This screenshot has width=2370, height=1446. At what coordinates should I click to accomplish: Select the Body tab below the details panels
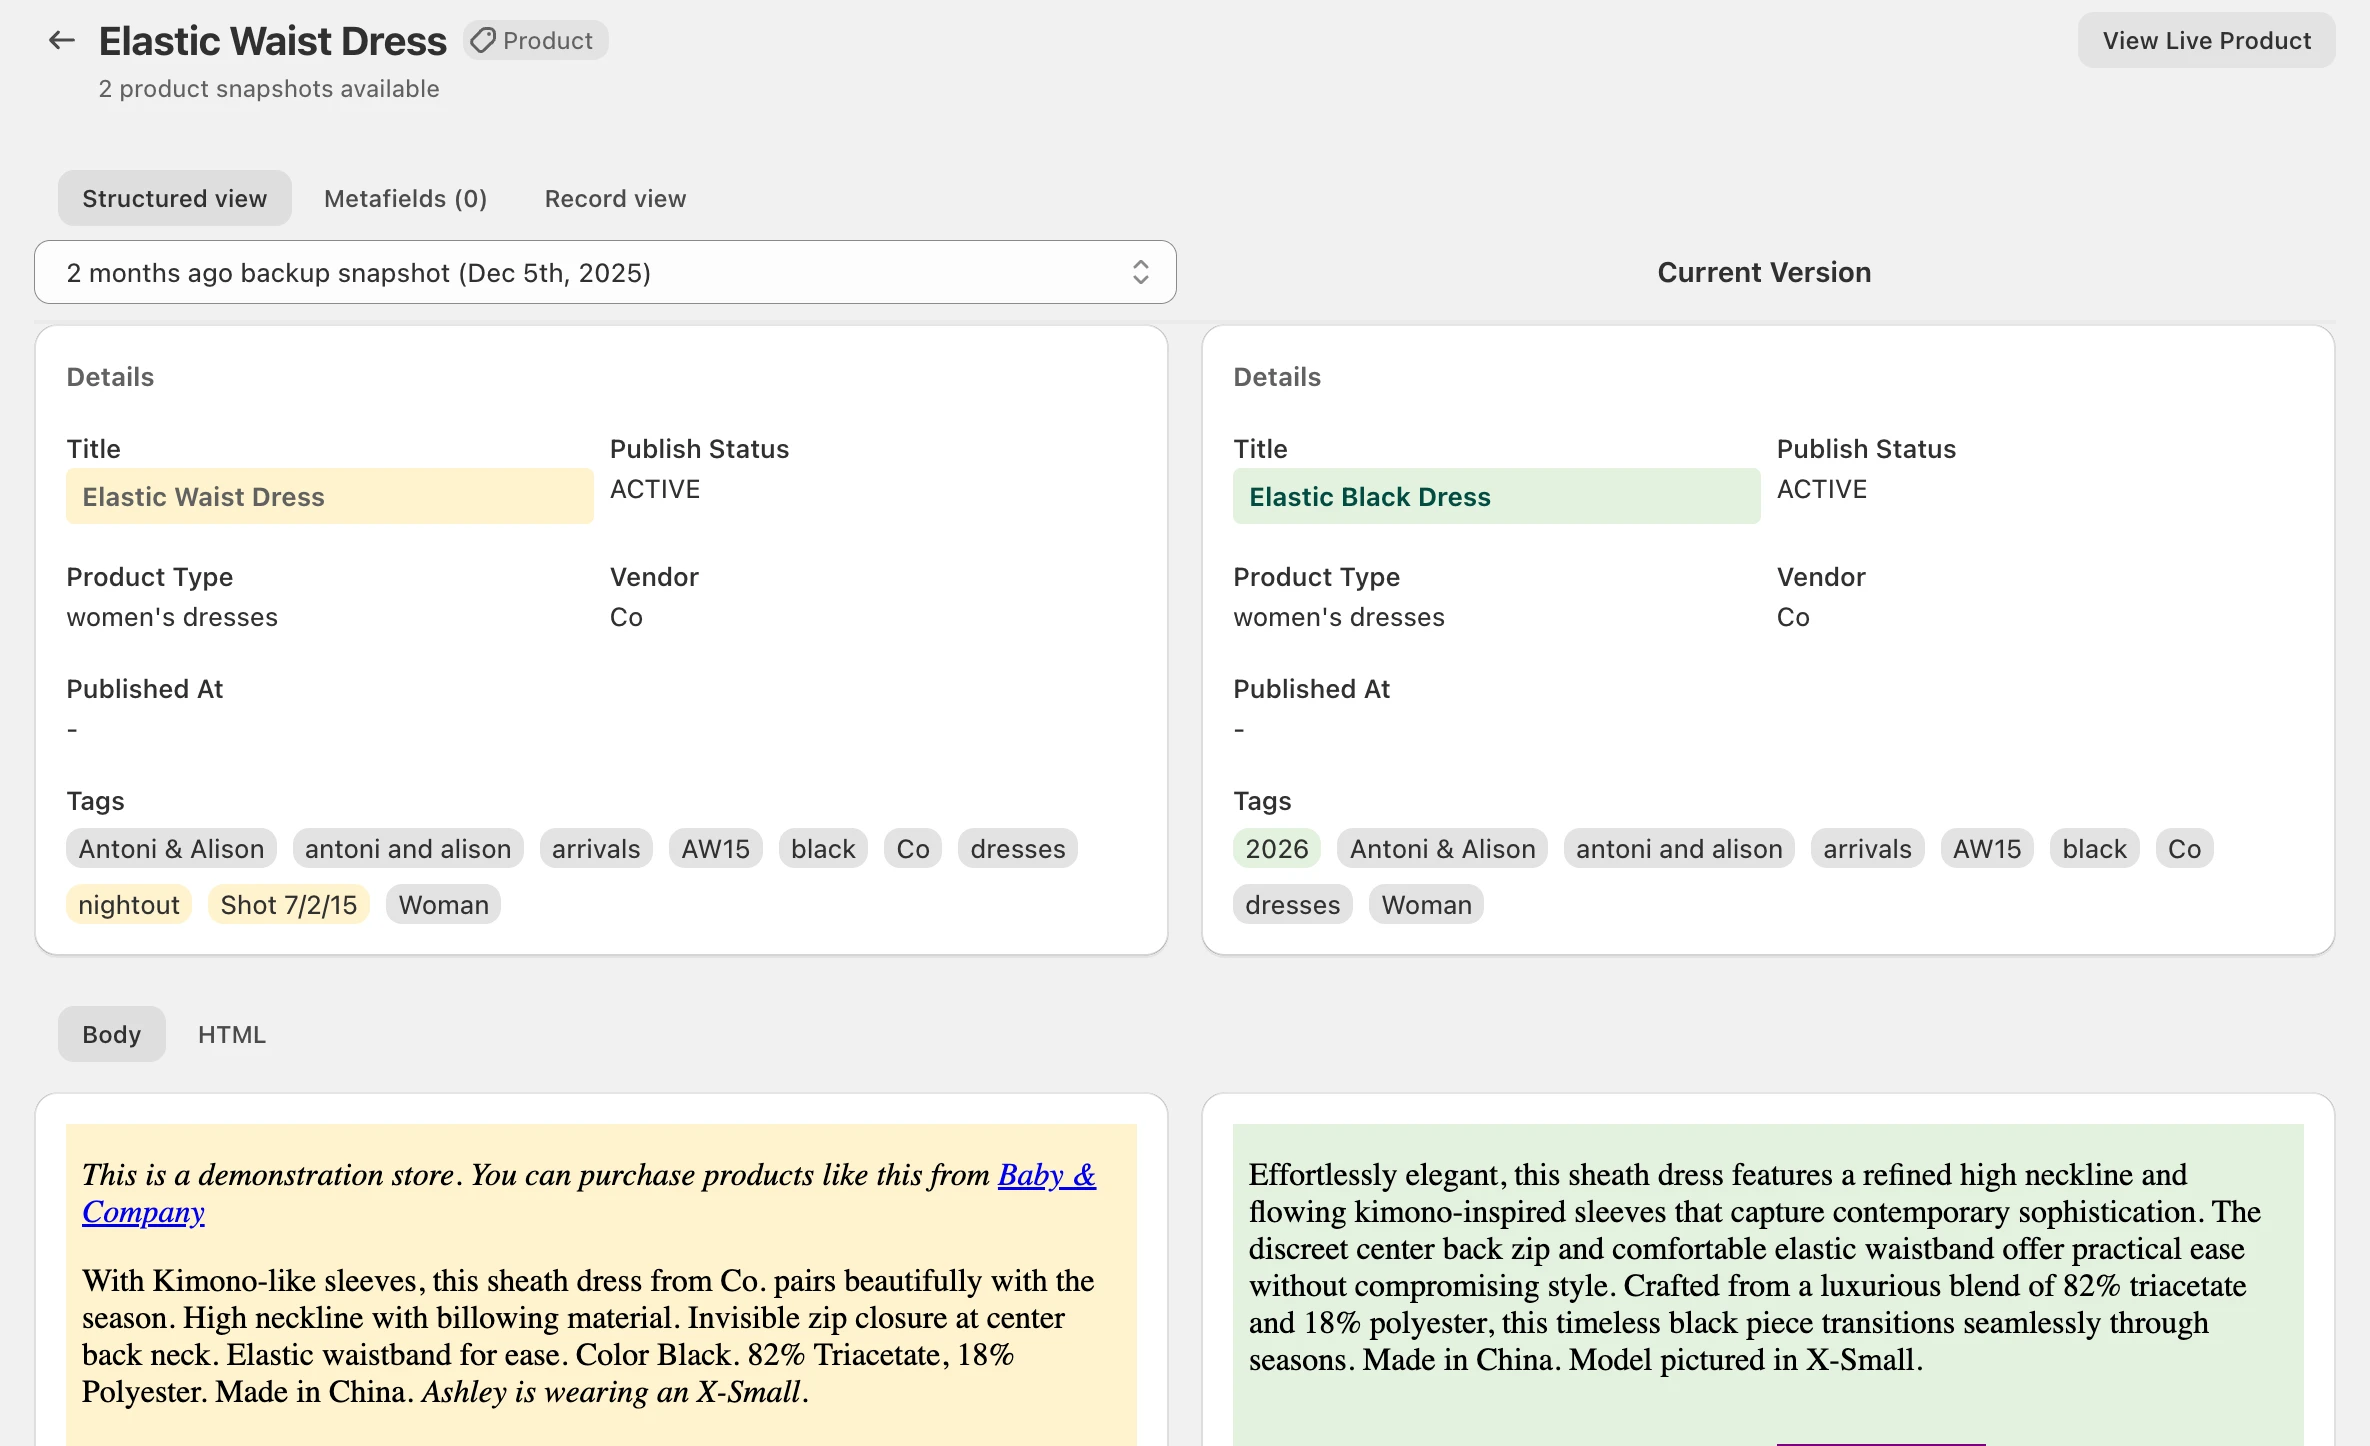pyautogui.click(x=111, y=1034)
